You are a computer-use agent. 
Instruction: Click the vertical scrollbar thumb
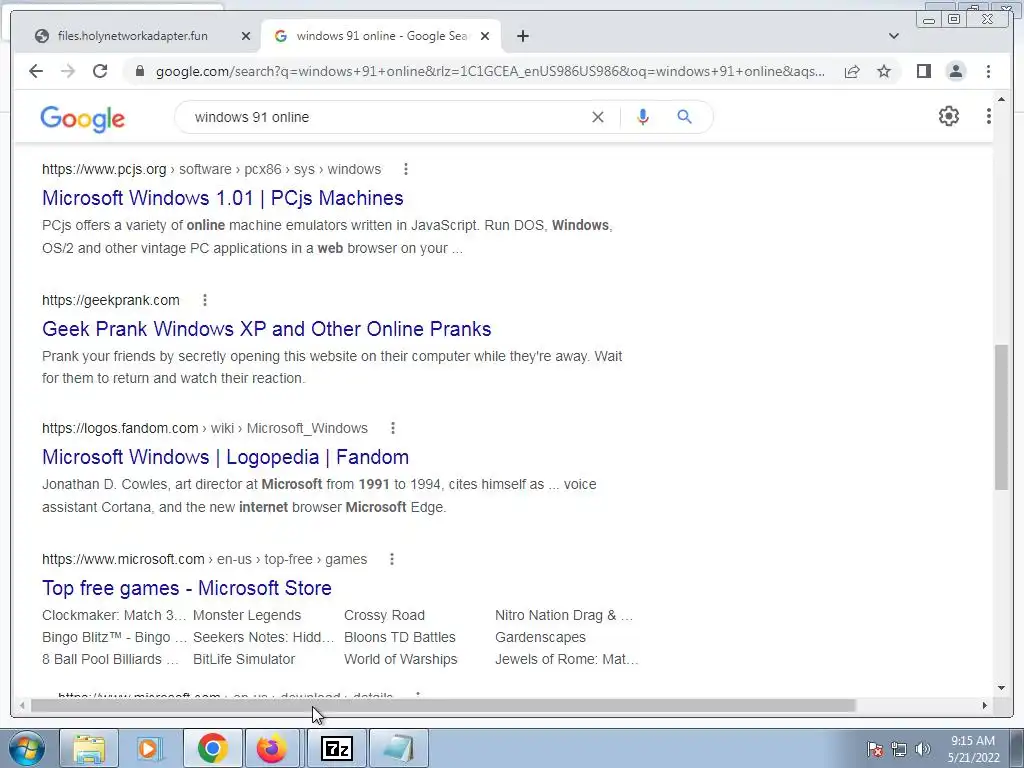pos(1001,417)
